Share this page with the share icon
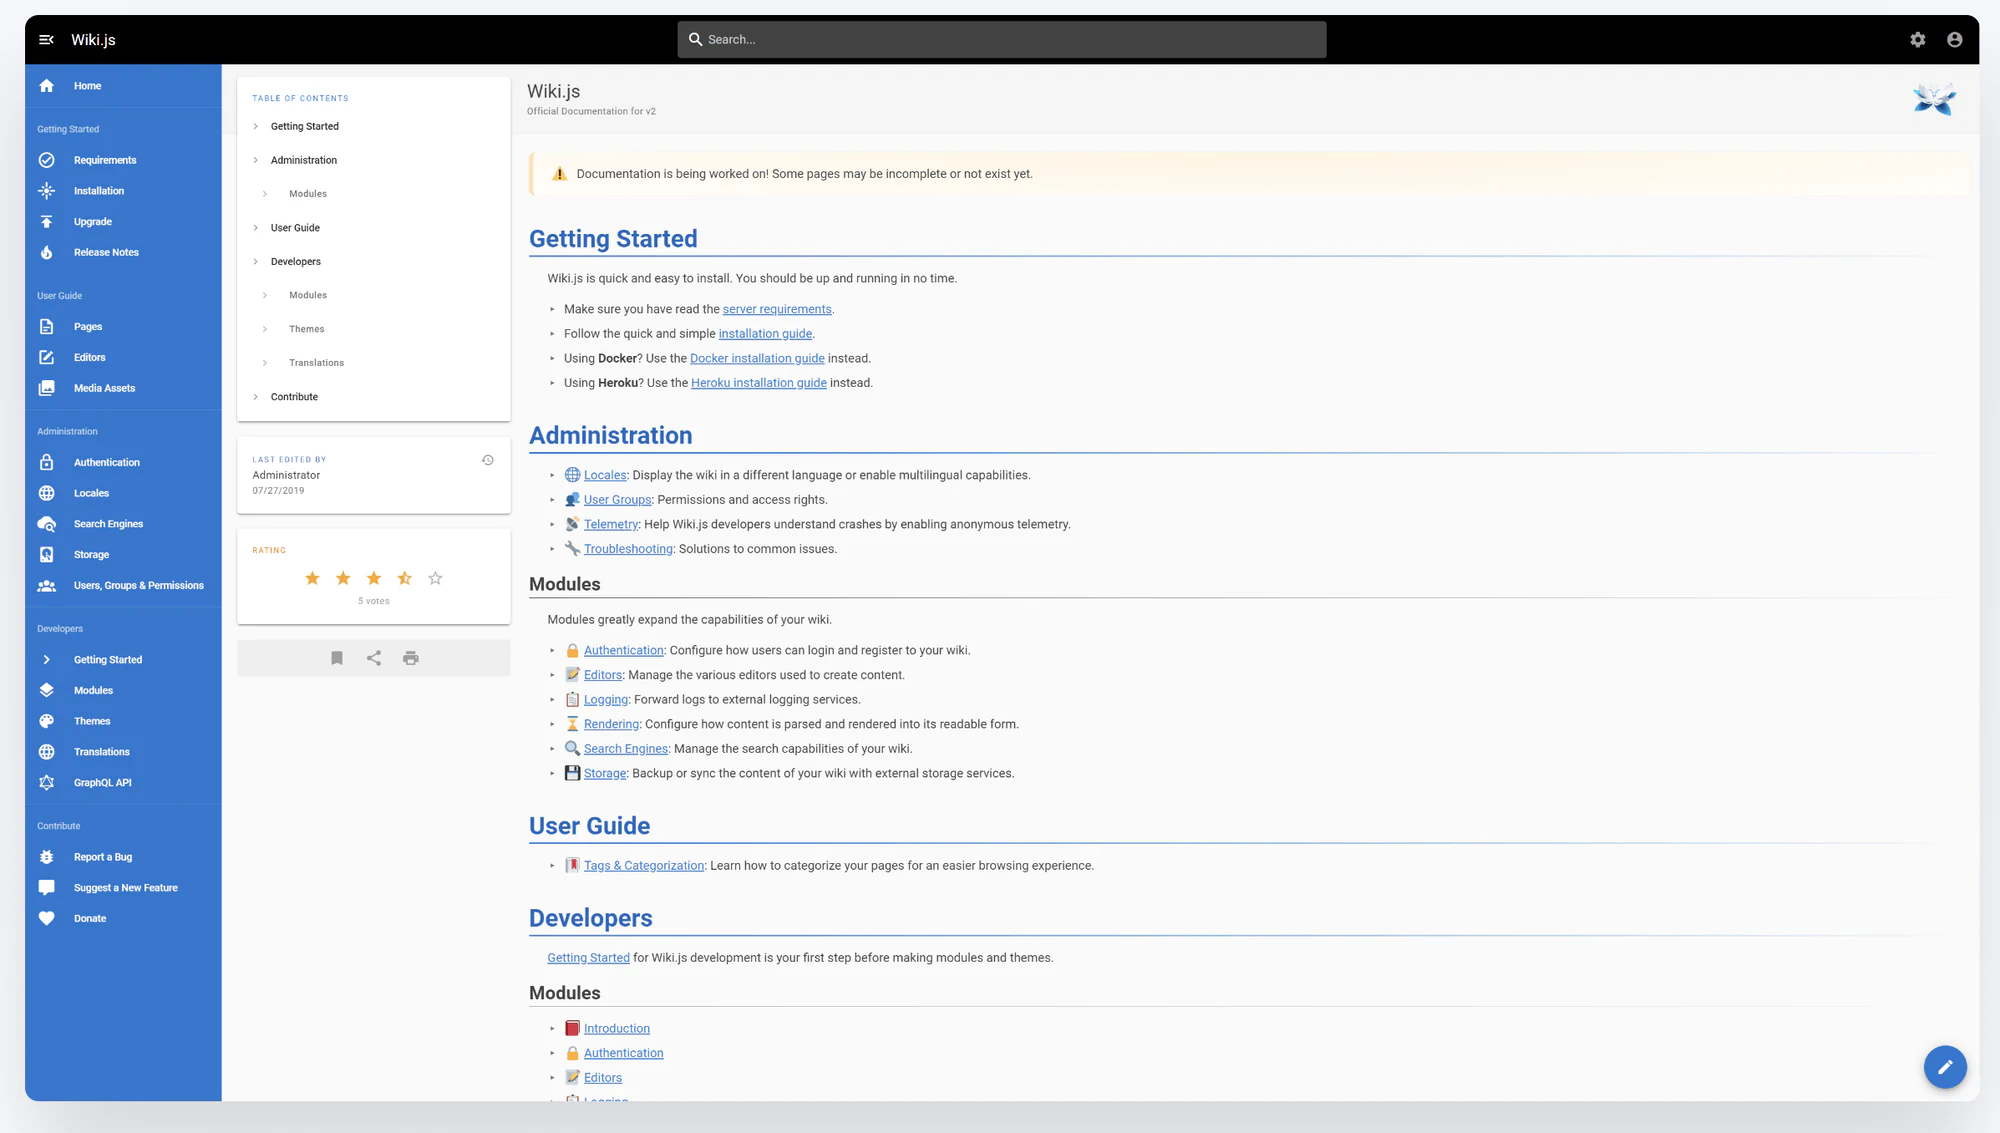The height and width of the screenshot is (1133, 2000). 374,658
